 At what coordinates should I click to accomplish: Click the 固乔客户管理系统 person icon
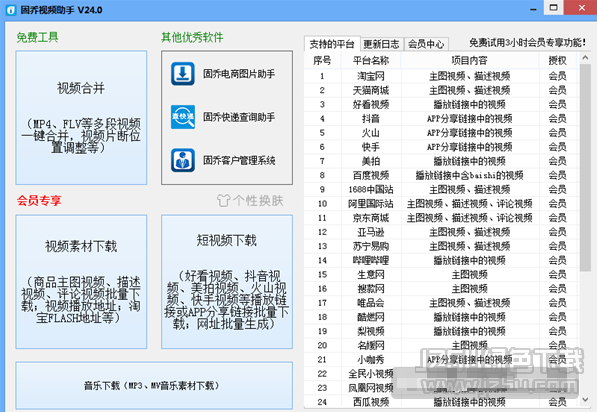(x=183, y=160)
